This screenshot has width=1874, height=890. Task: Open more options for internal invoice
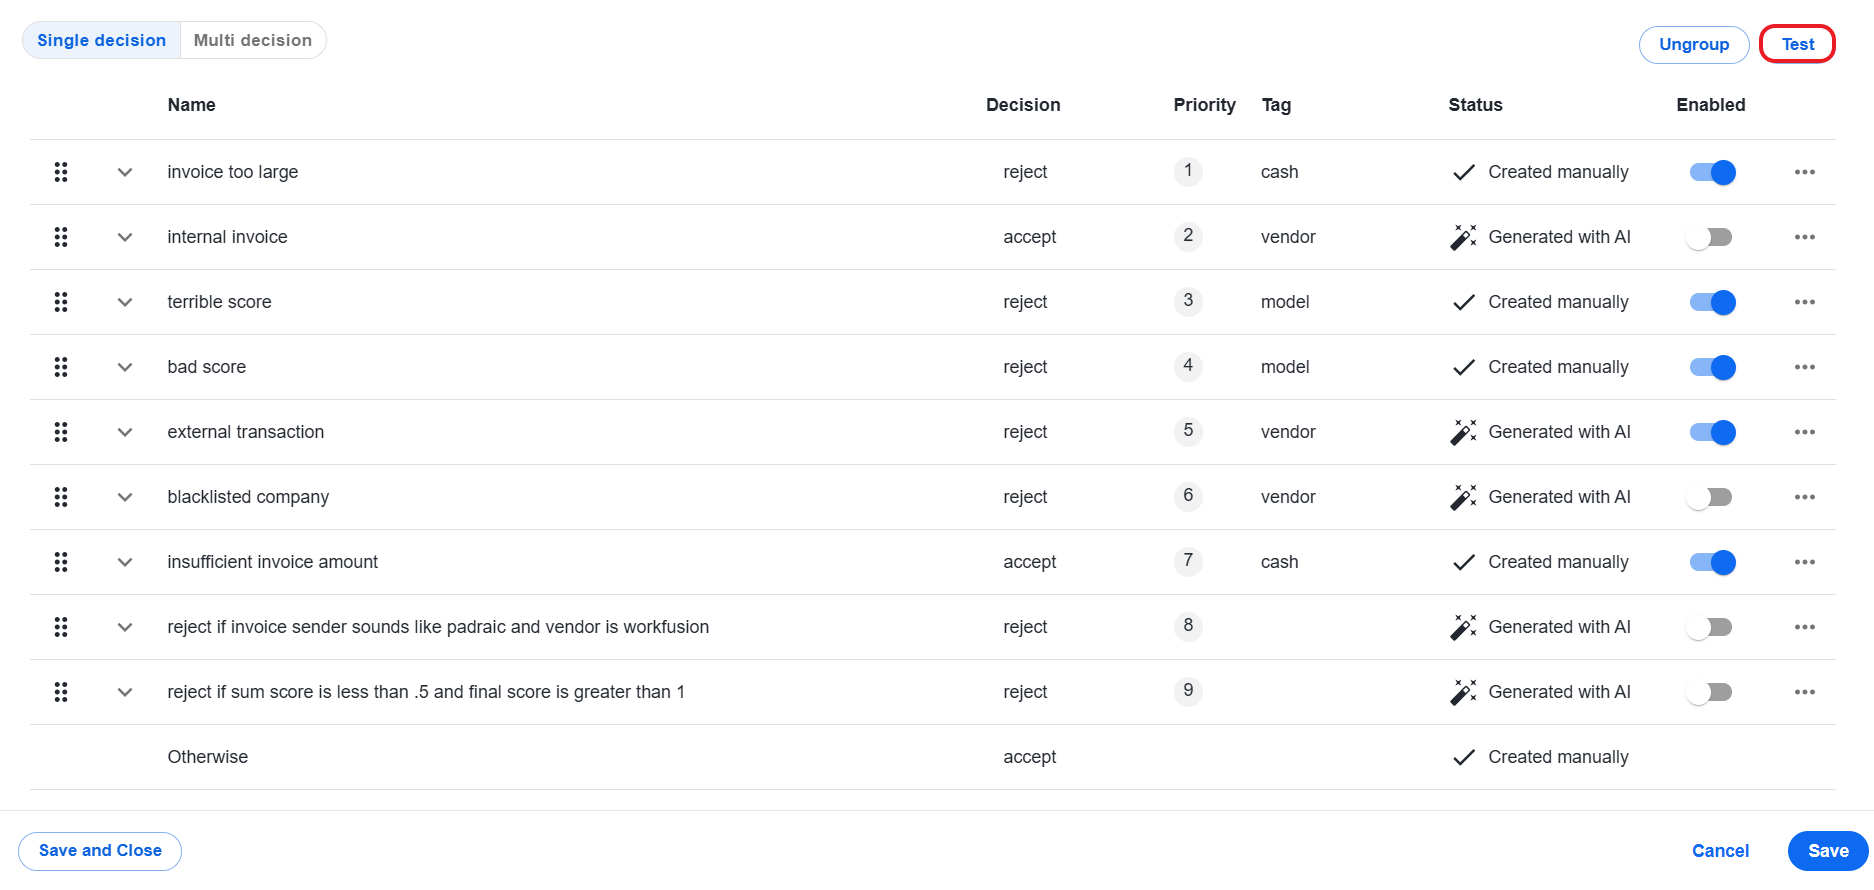pyautogui.click(x=1804, y=237)
